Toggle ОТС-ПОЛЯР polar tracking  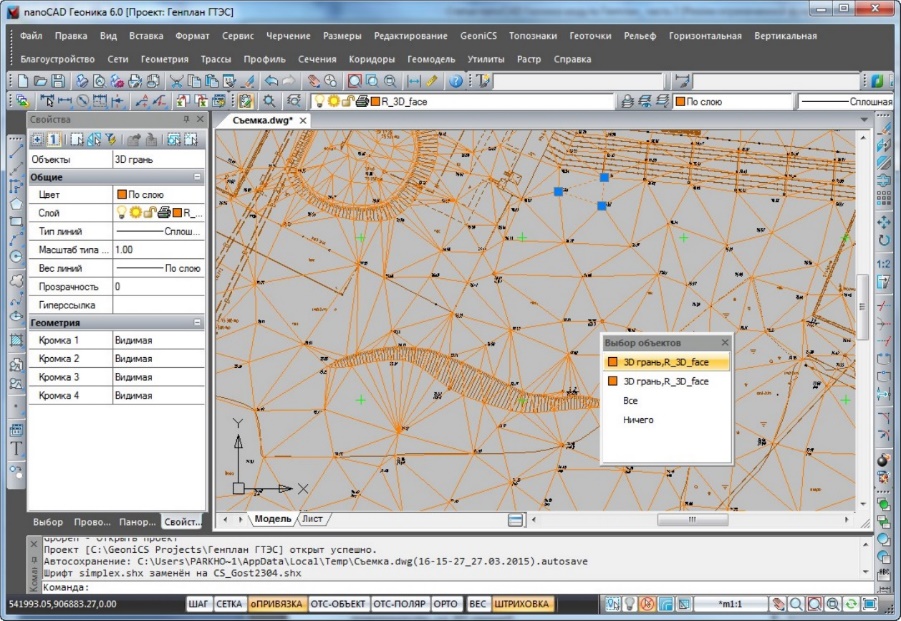coord(399,604)
